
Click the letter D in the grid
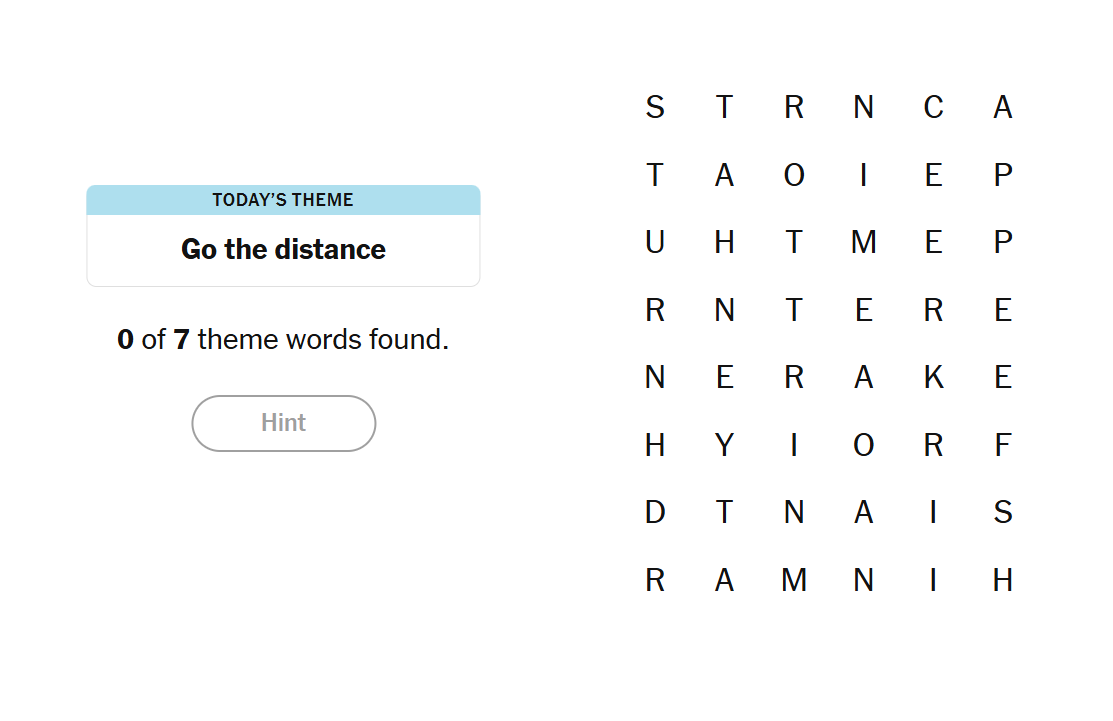(x=655, y=513)
